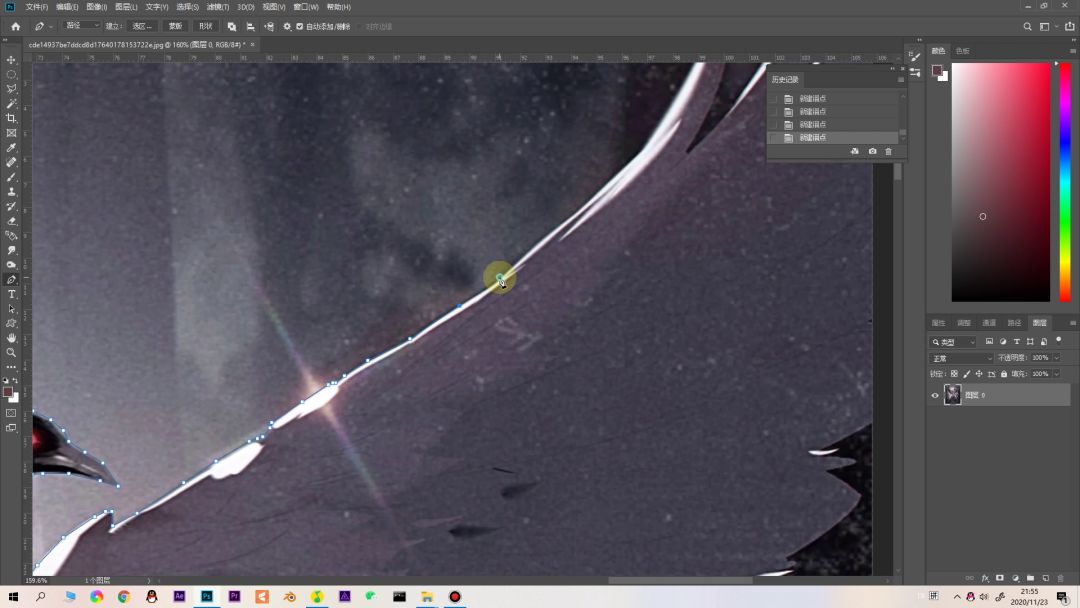
Task: Create new snapshot in History panel
Action: (x=872, y=151)
